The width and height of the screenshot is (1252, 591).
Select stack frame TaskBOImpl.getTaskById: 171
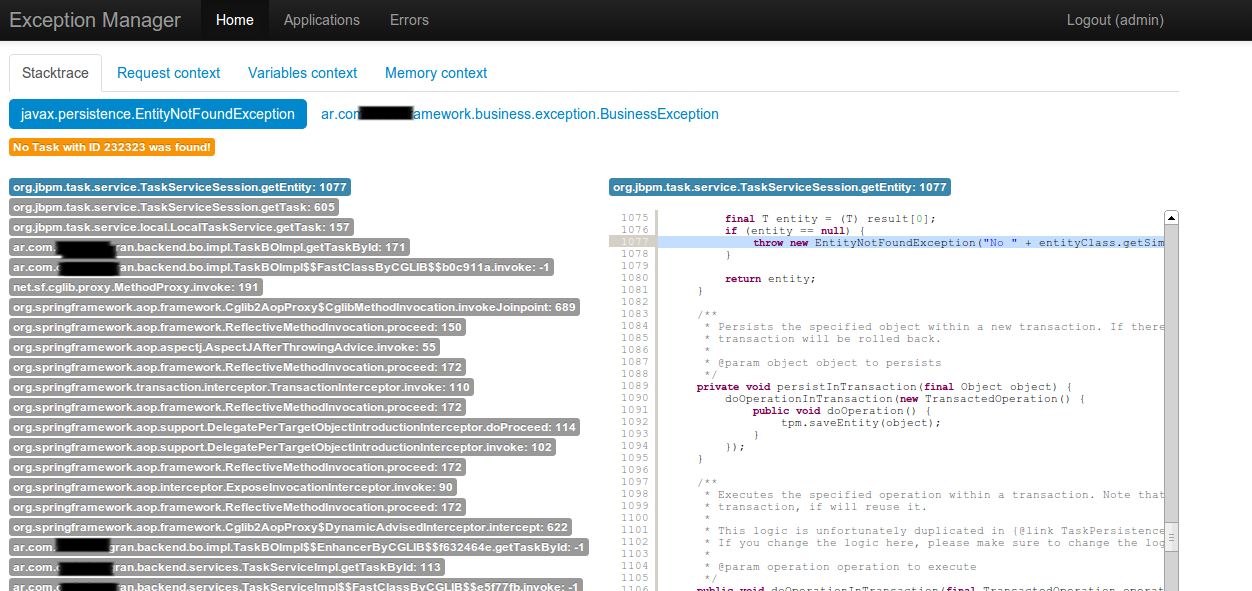click(209, 247)
